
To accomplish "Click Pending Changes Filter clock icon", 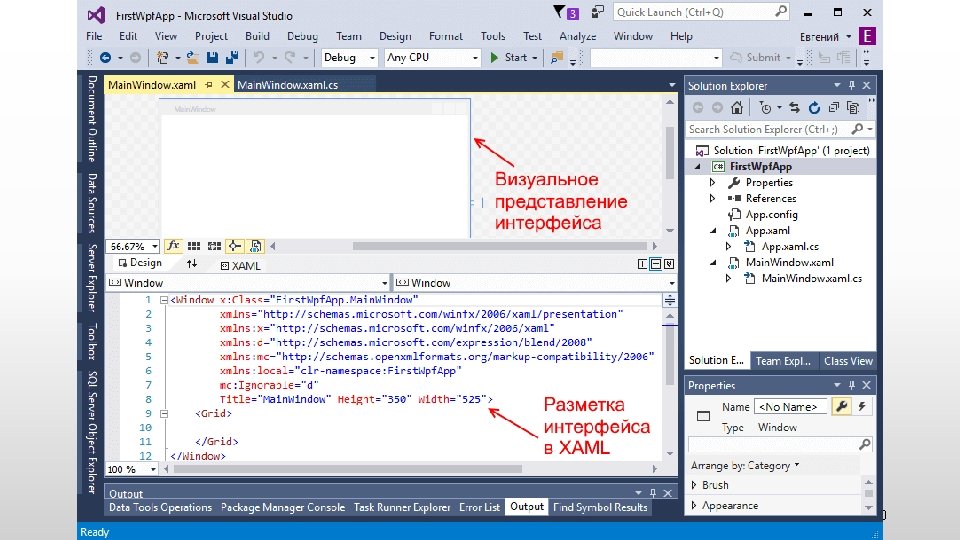I will pyautogui.click(x=765, y=108).
